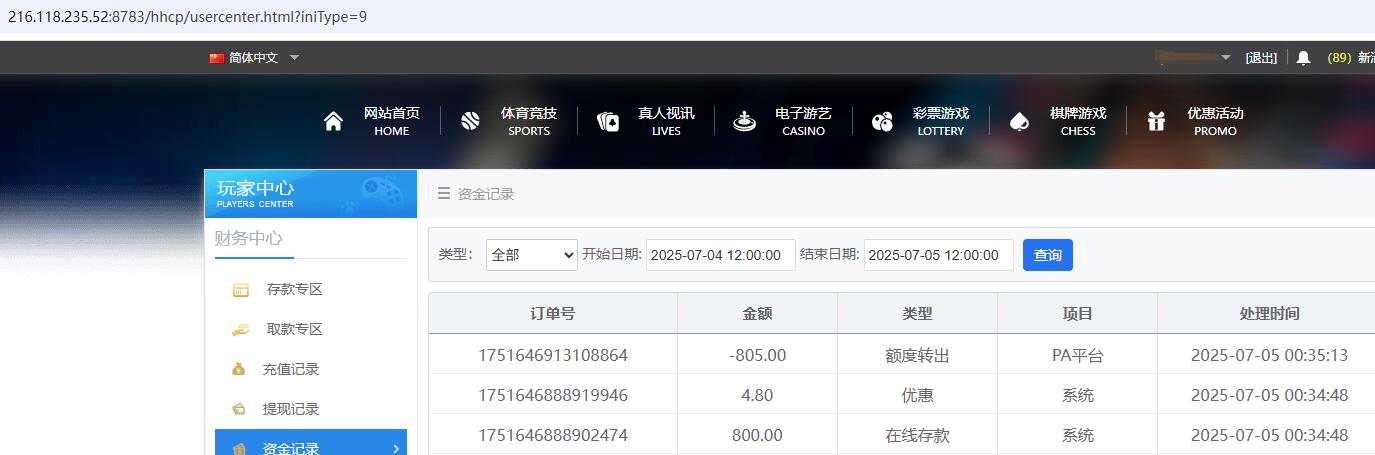
Task: Click the 800.00 amount cell
Action: [x=757, y=435]
